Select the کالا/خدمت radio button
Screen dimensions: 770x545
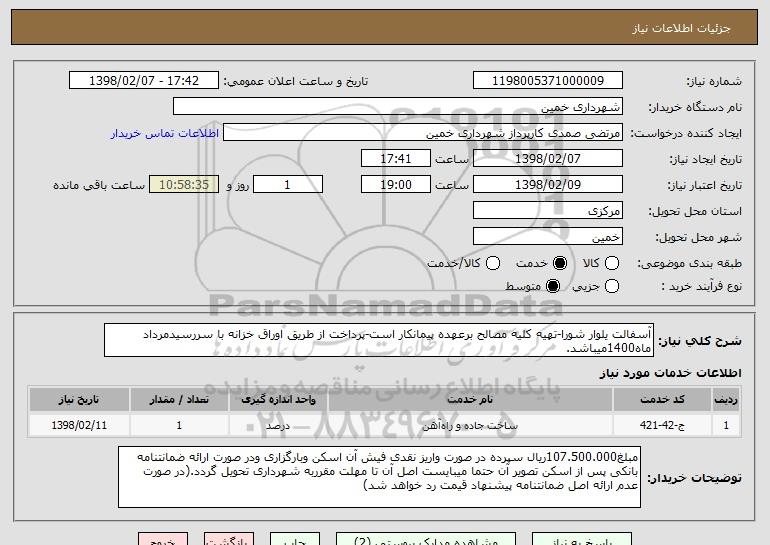(493, 263)
